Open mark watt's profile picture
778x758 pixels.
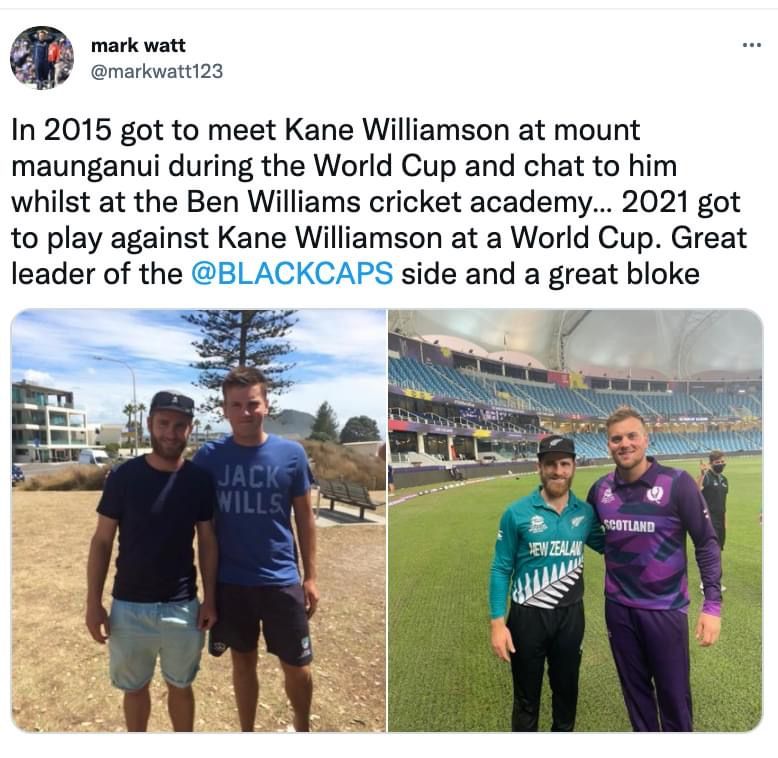point(42,58)
